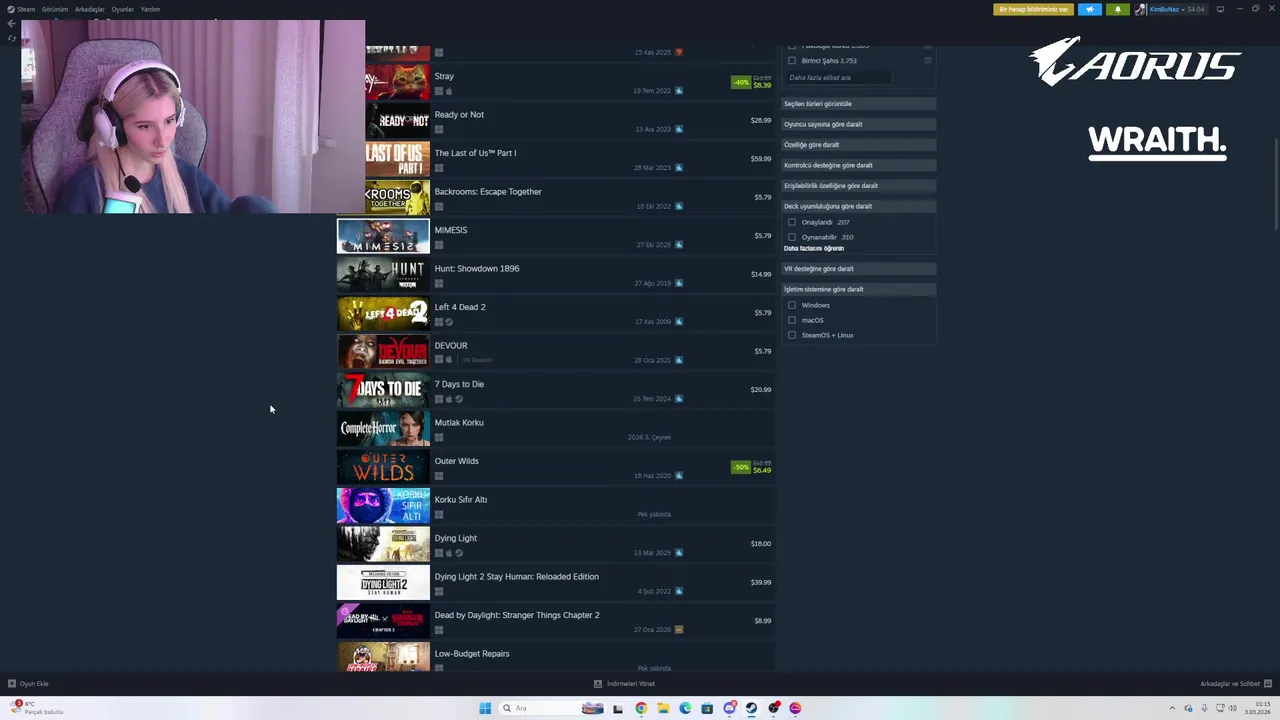
Task: Open the Left 4 Dead 2 listing
Action: click(555, 313)
